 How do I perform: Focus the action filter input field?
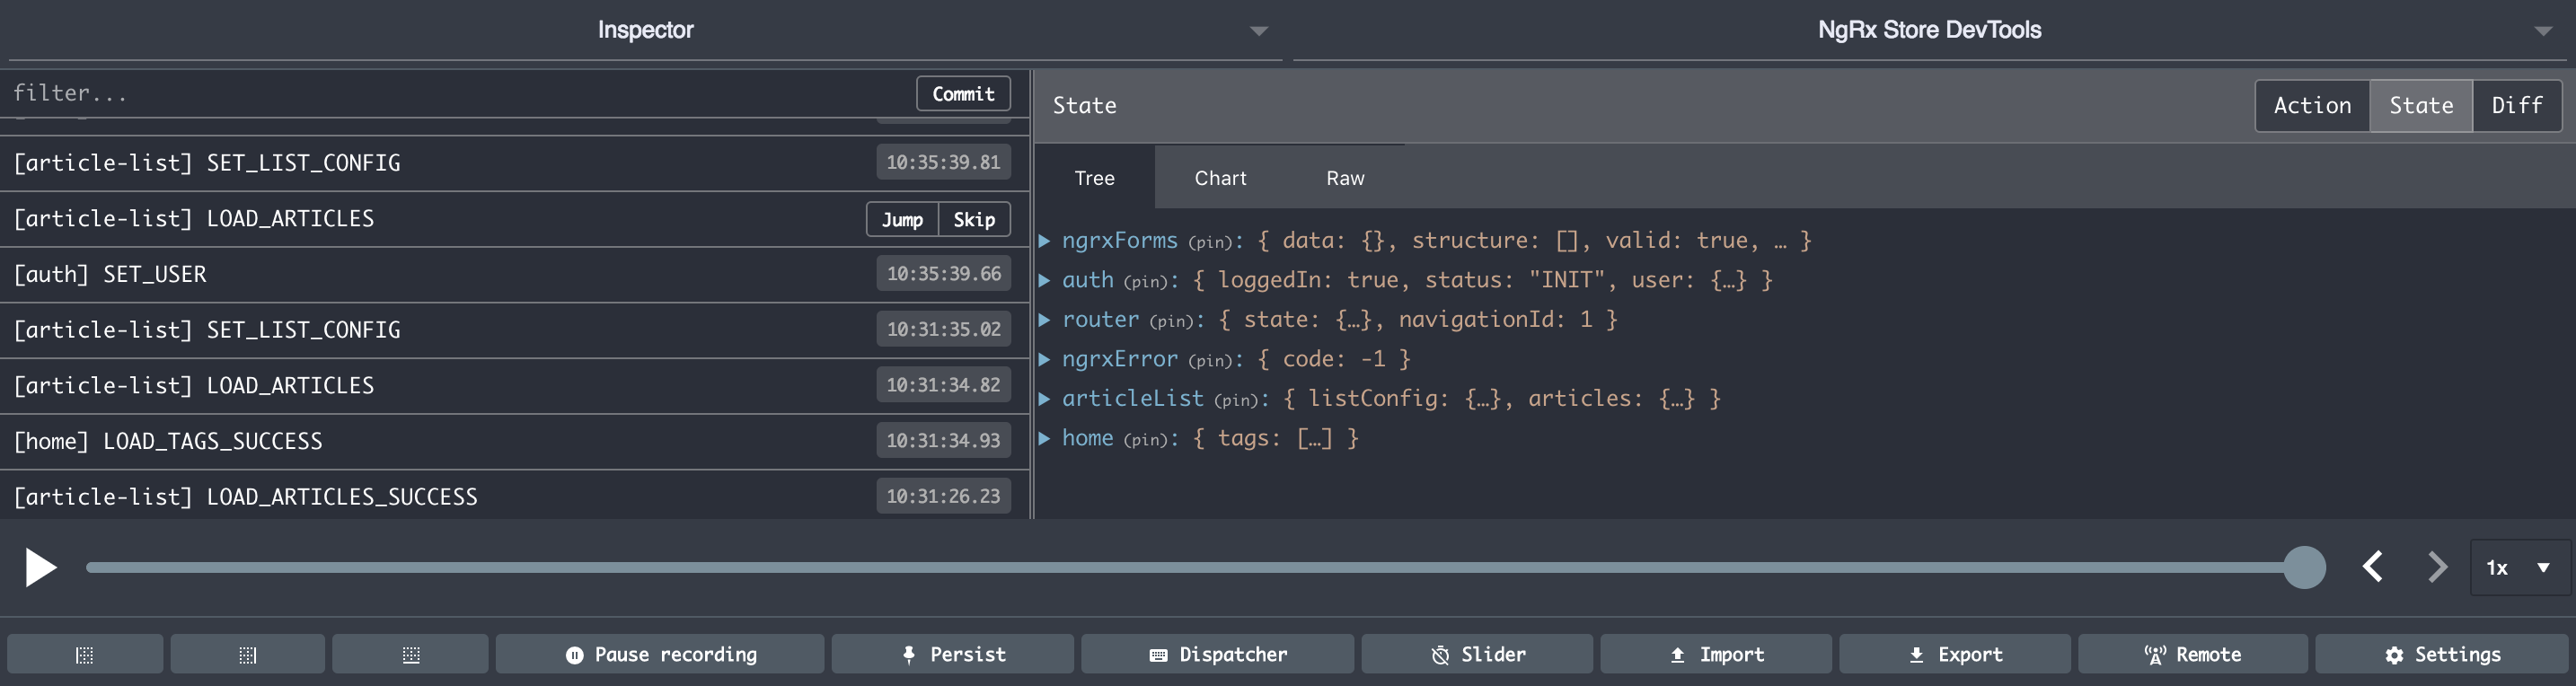[450, 93]
